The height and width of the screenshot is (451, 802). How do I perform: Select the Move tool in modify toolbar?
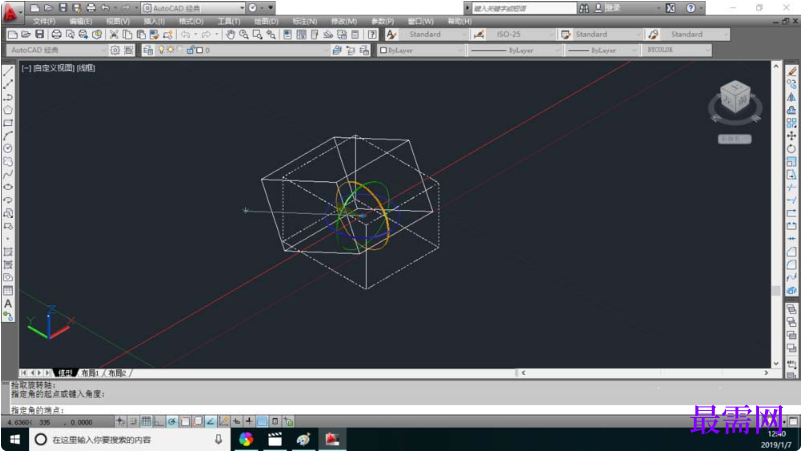(791, 136)
